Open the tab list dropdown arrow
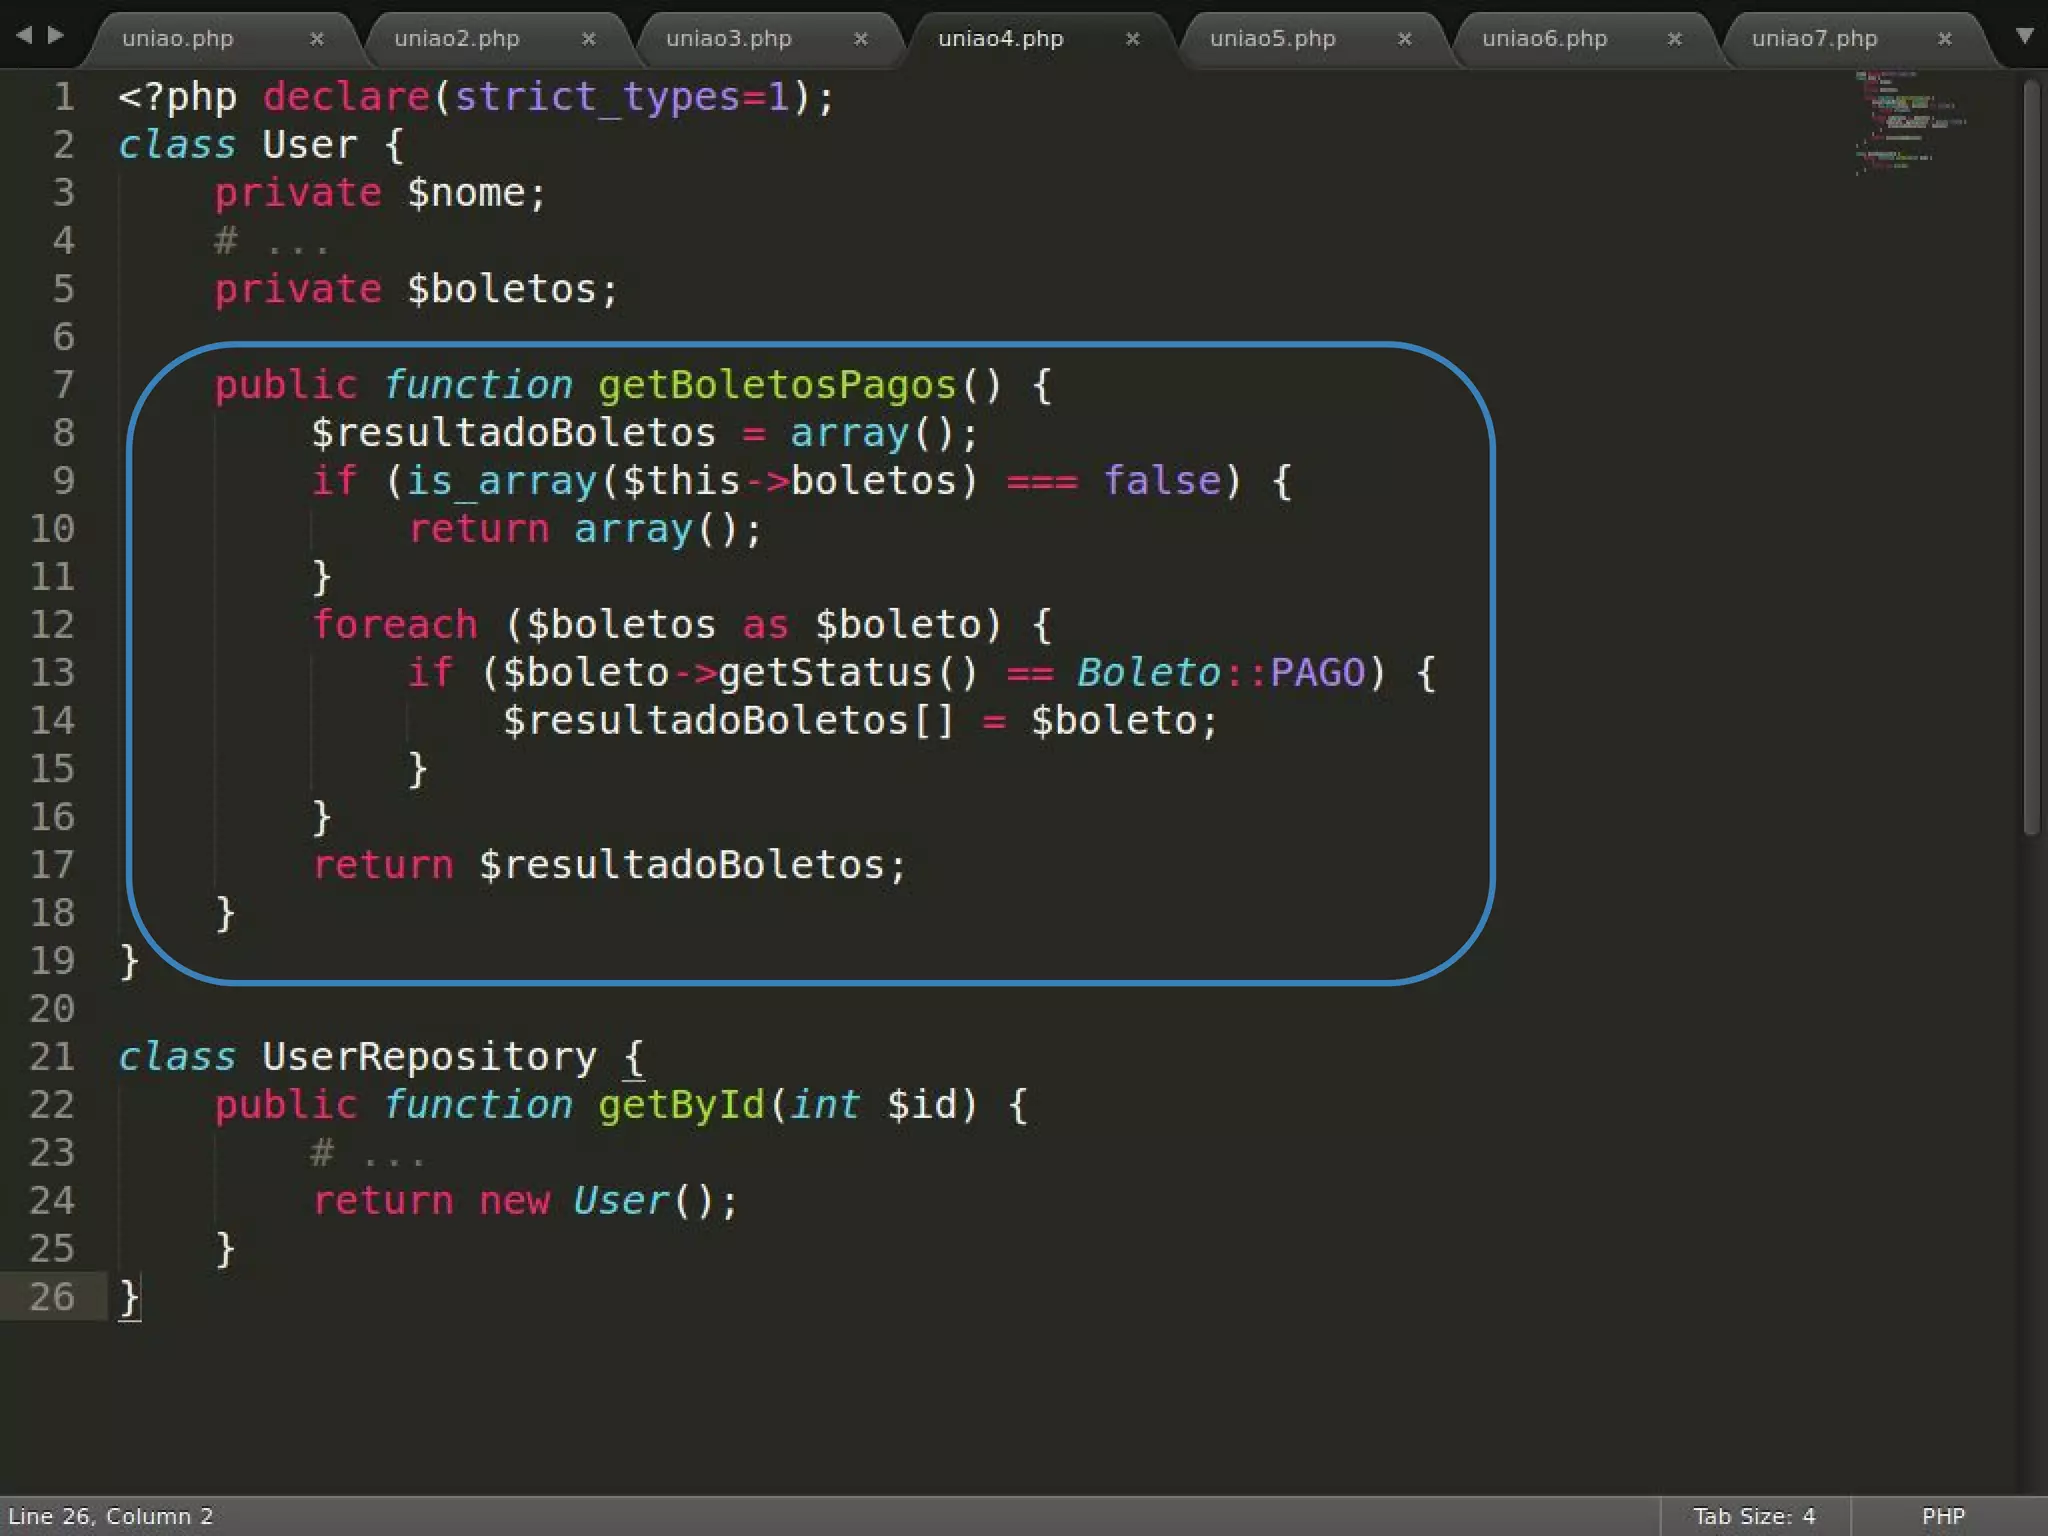Image resolution: width=2048 pixels, height=1536 pixels. (2024, 36)
